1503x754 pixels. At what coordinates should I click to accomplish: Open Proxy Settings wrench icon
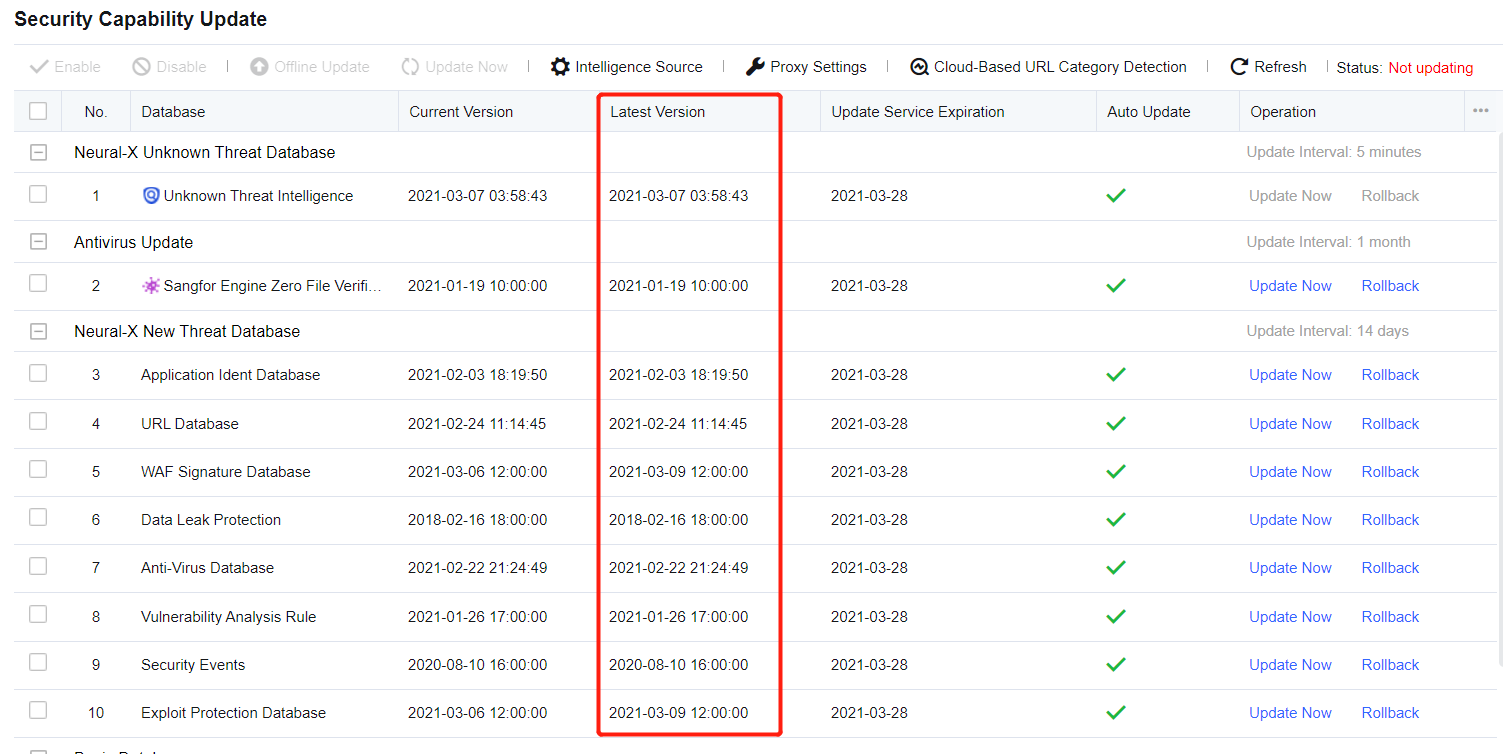click(x=755, y=67)
